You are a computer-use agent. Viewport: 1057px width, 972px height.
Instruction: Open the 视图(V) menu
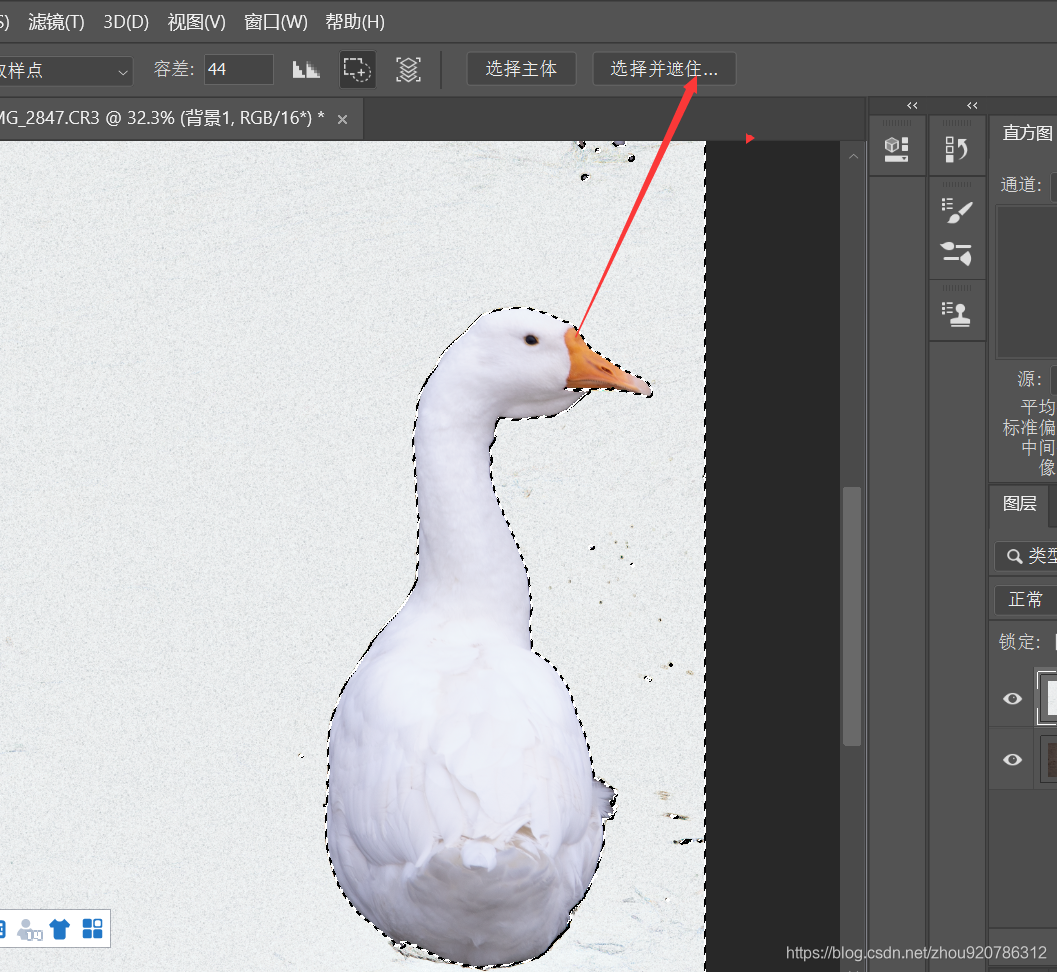pos(196,22)
